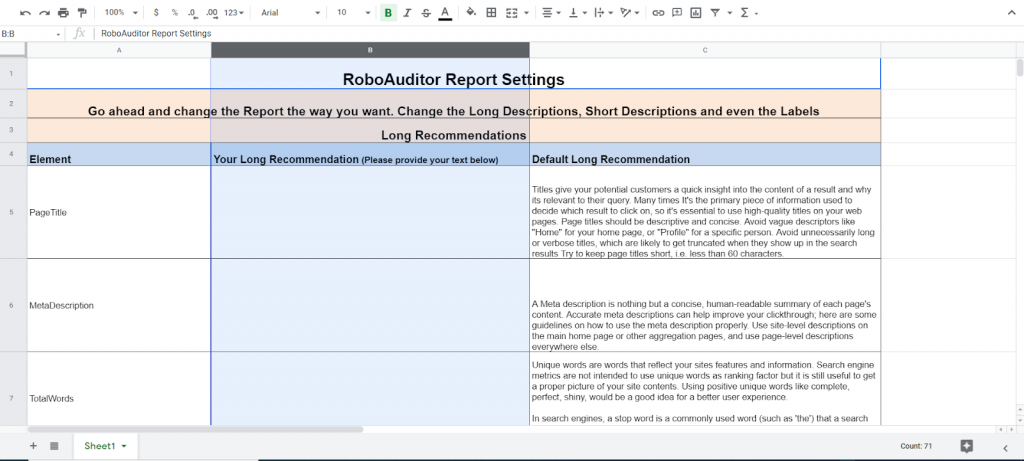Click the Count: 71 summary
Image resolution: width=1024 pixels, height=461 pixels.
[x=915, y=446]
